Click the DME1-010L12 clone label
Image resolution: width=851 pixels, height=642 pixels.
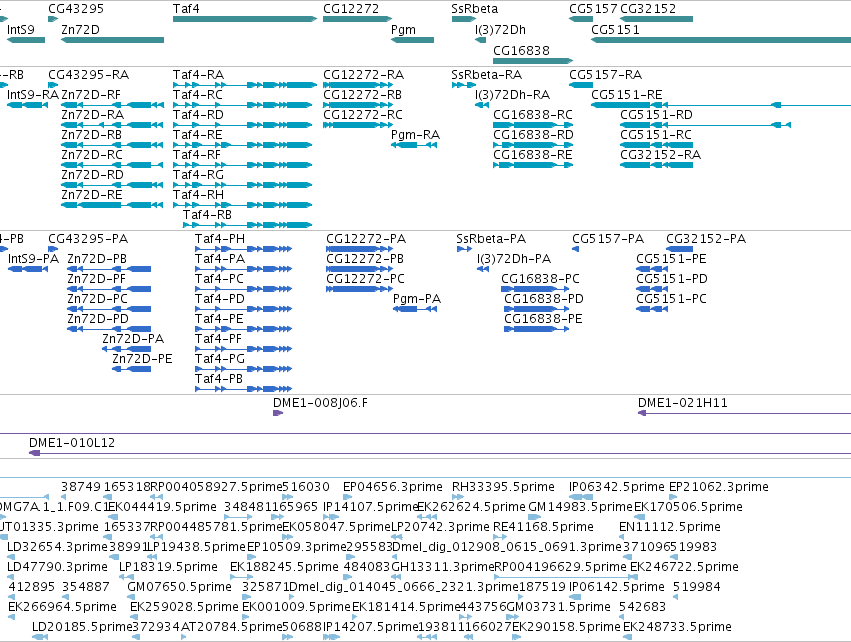tap(72, 443)
